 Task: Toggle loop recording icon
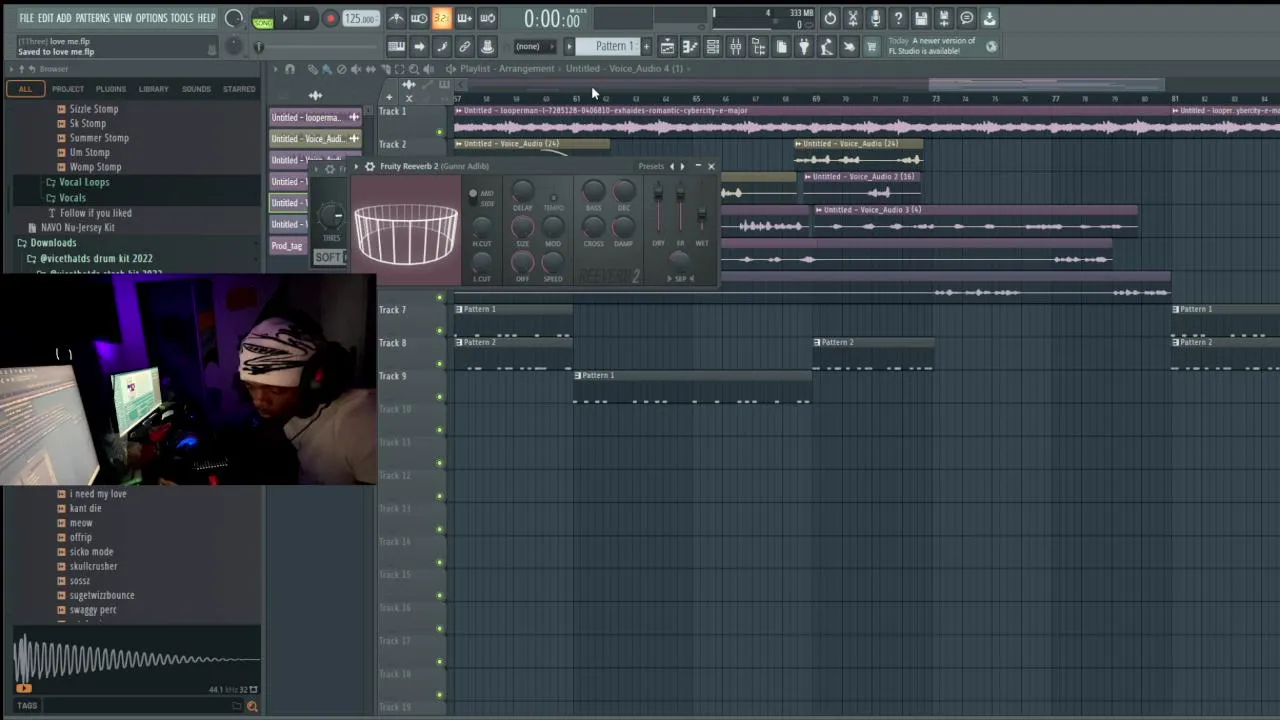pyautogui.click(x=487, y=18)
